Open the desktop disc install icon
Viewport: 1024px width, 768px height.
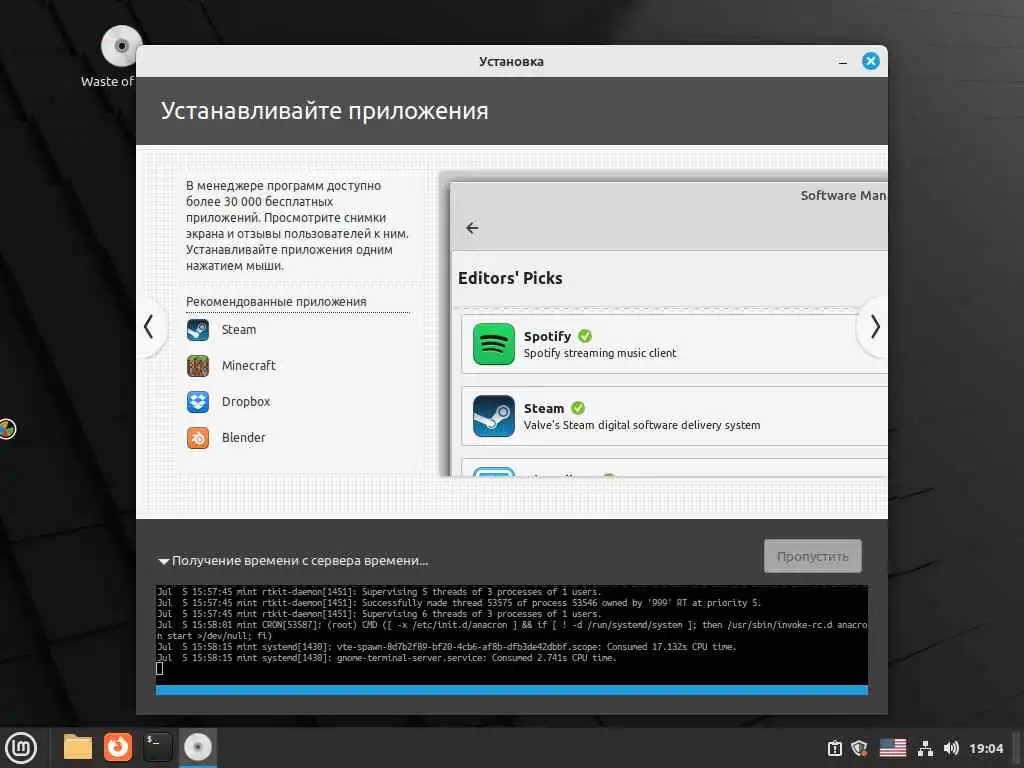pos(121,46)
